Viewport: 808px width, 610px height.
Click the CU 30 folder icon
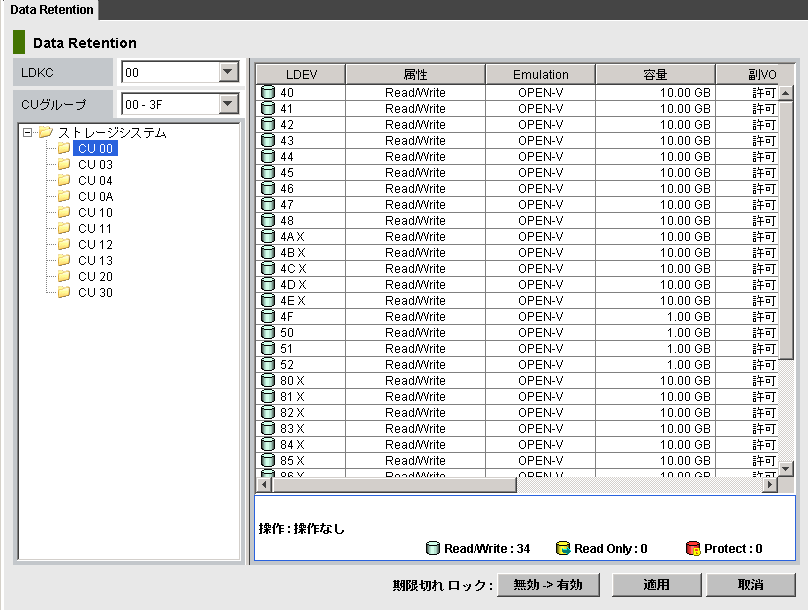(x=64, y=292)
